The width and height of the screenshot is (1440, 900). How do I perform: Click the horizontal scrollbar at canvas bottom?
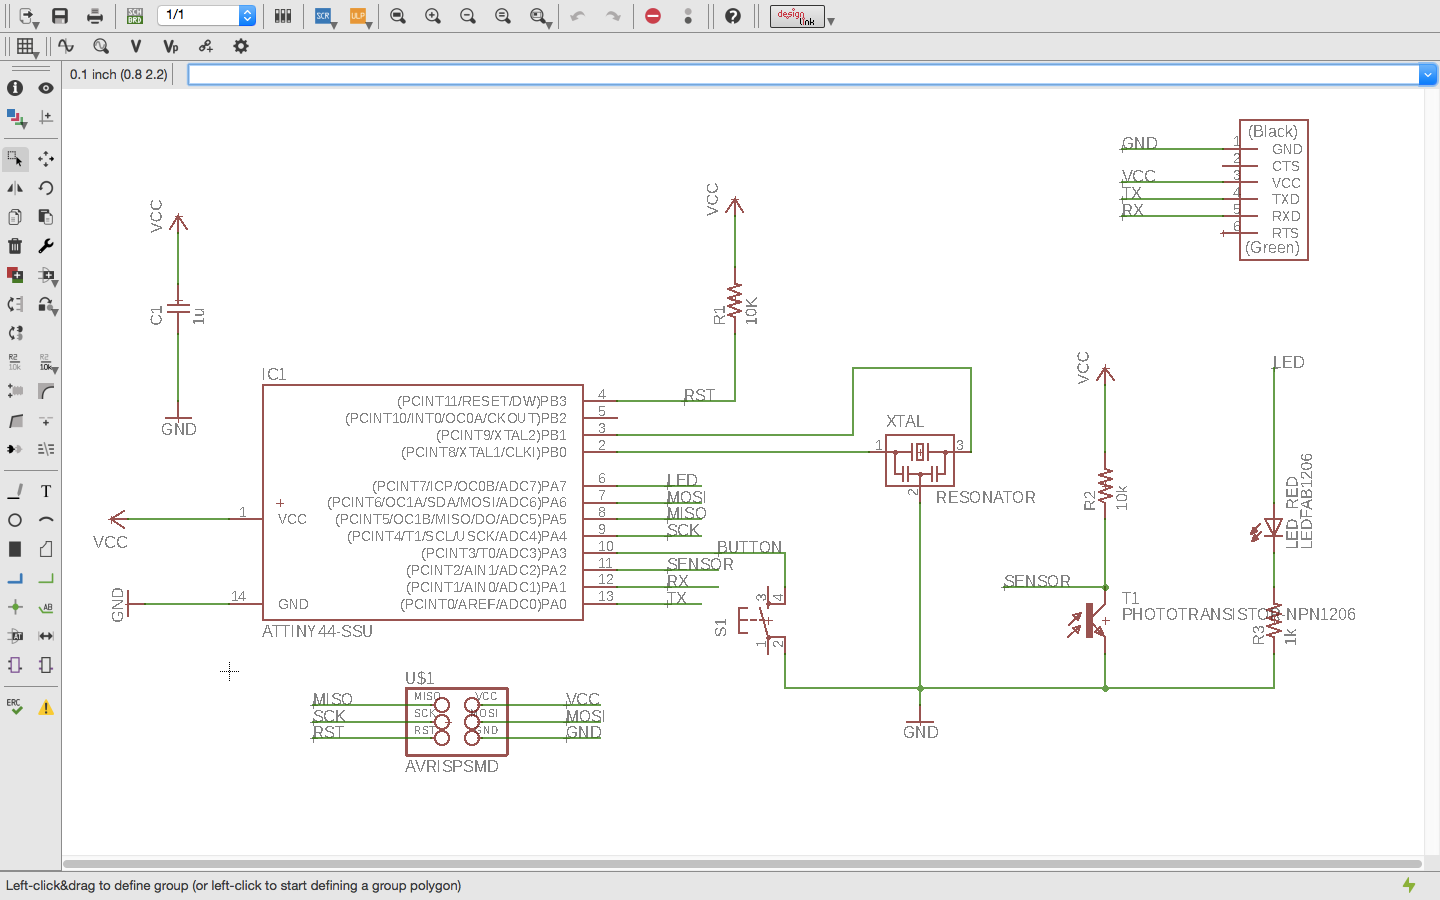[x=740, y=863]
